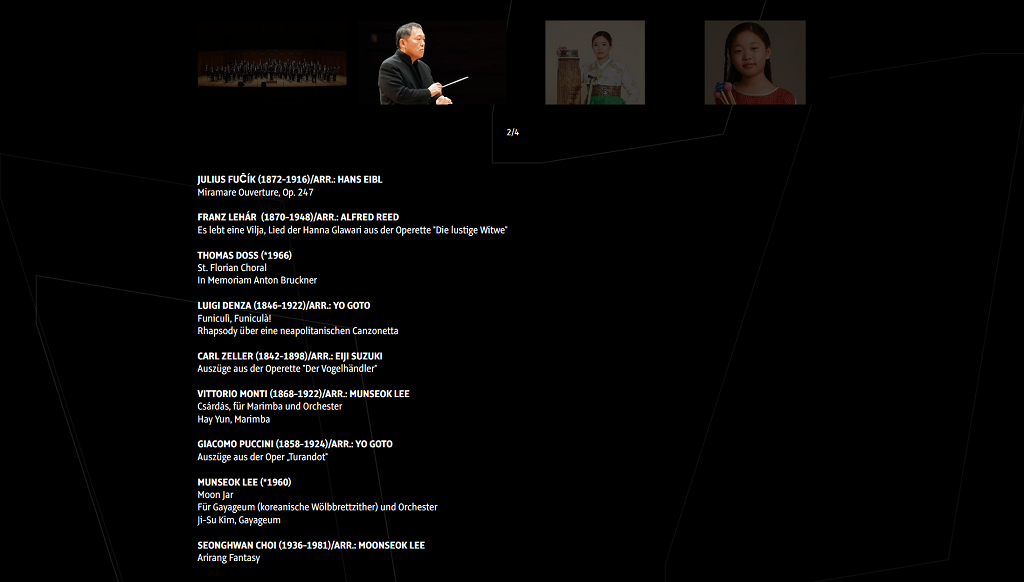Select the Julius Fučík composer heading
1024x582 pixels.
click(289, 180)
